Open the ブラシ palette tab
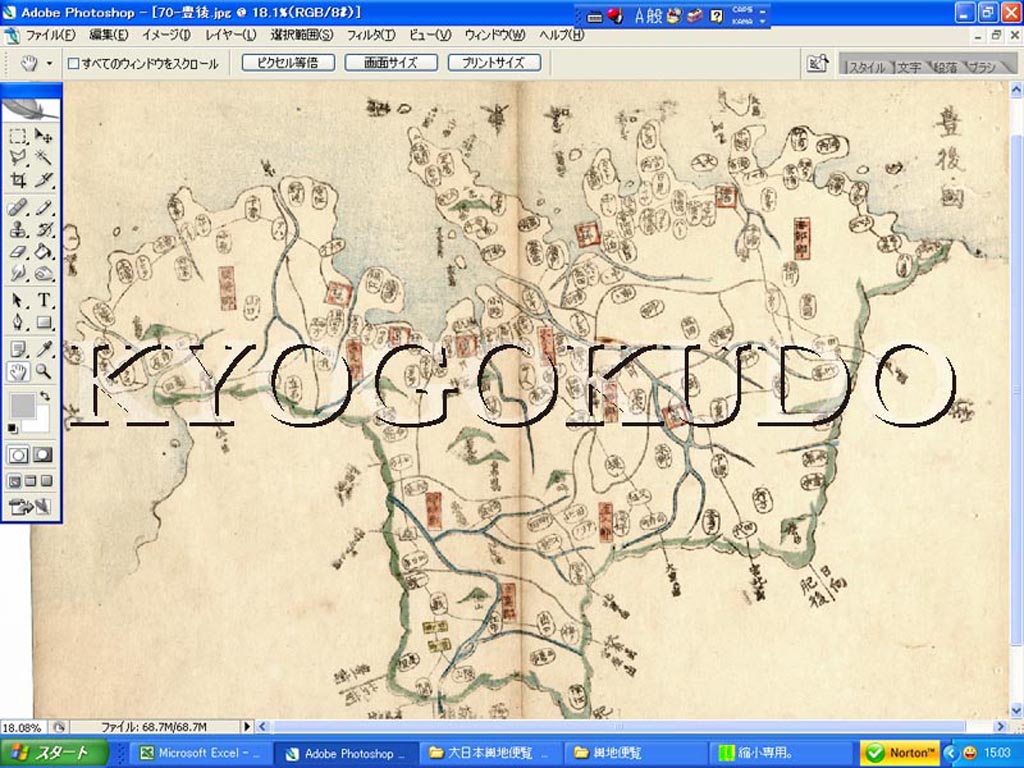 click(x=982, y=67)
